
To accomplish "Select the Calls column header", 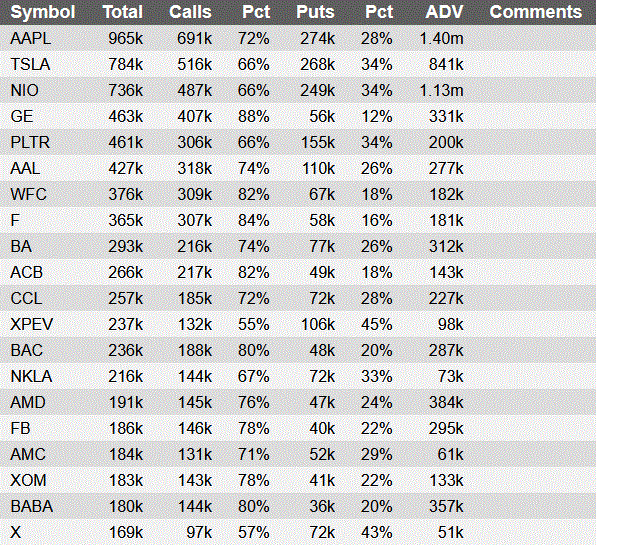I will [x=190, y=13].
